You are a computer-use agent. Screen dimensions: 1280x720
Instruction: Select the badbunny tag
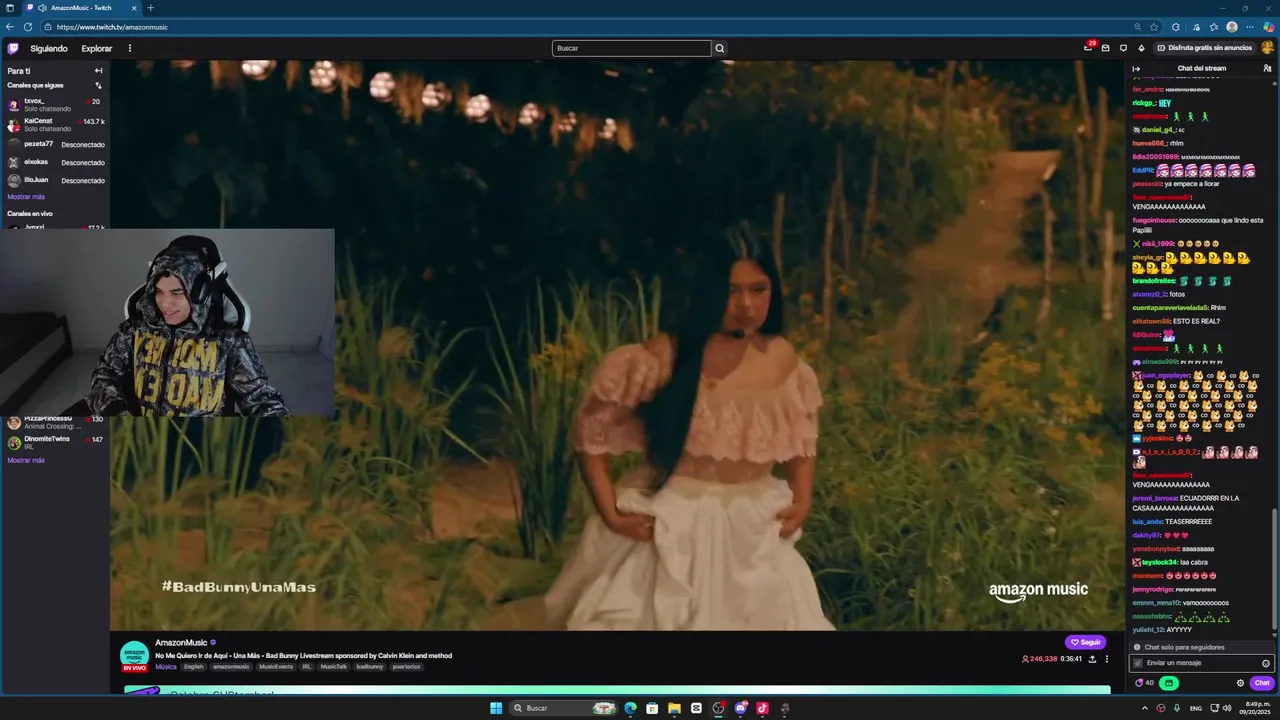(x=369, y=667)
